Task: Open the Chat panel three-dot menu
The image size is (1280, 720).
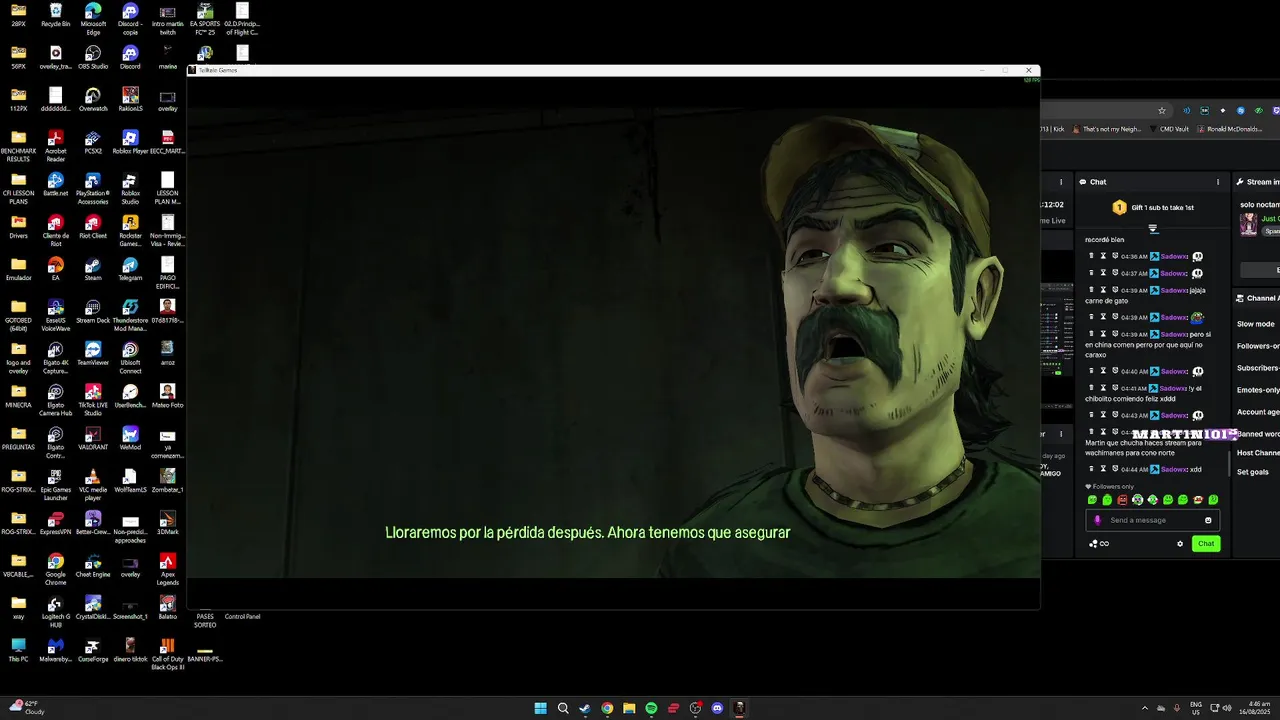Action: [x=1218, y=182]
